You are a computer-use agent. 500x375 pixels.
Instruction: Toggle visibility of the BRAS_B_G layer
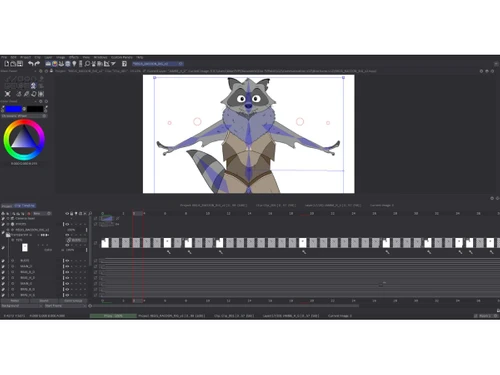(x=67, y=289)
